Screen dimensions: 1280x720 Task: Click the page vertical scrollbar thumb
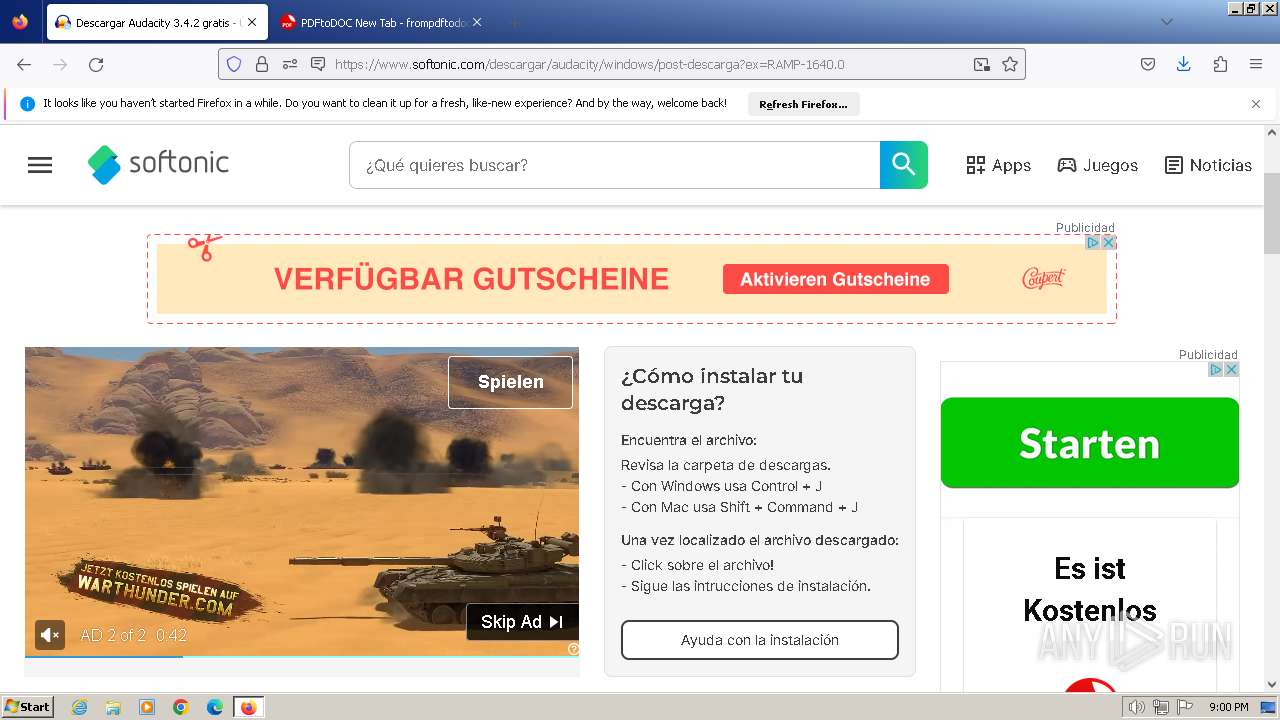[x=1272, y=214]
